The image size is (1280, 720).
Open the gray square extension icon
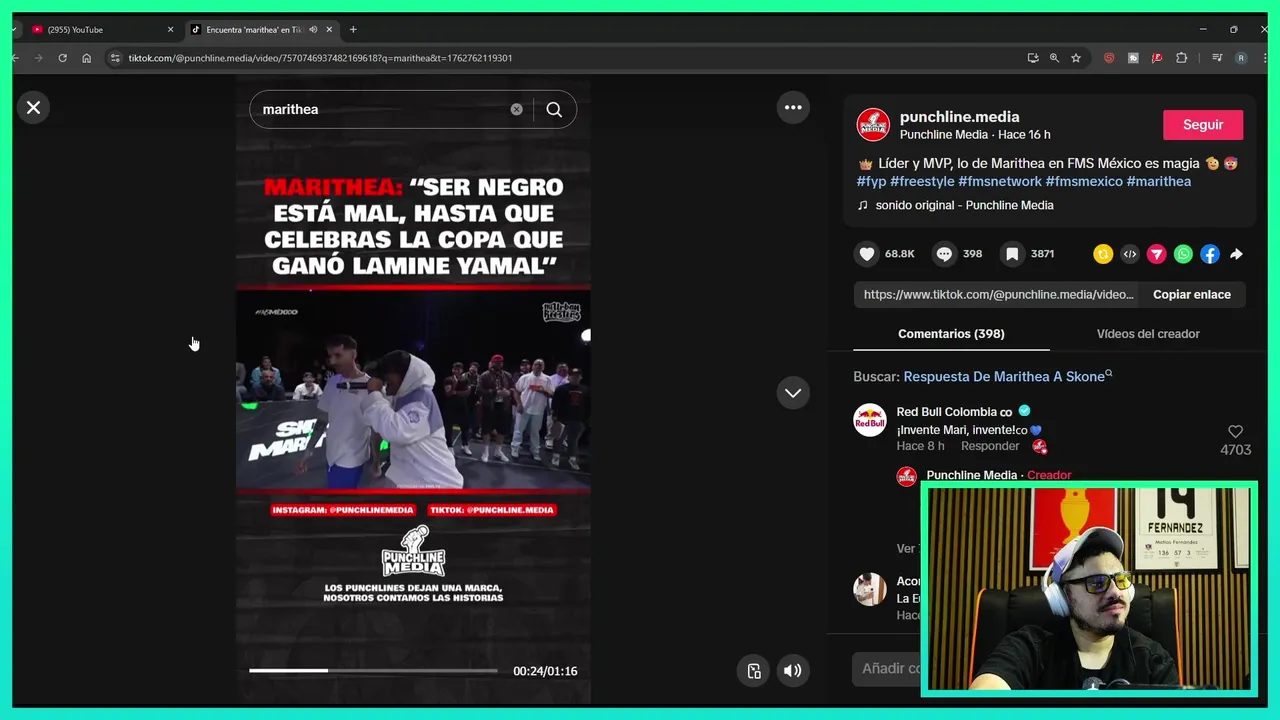pyautogui.click(x=1133, y=58)
